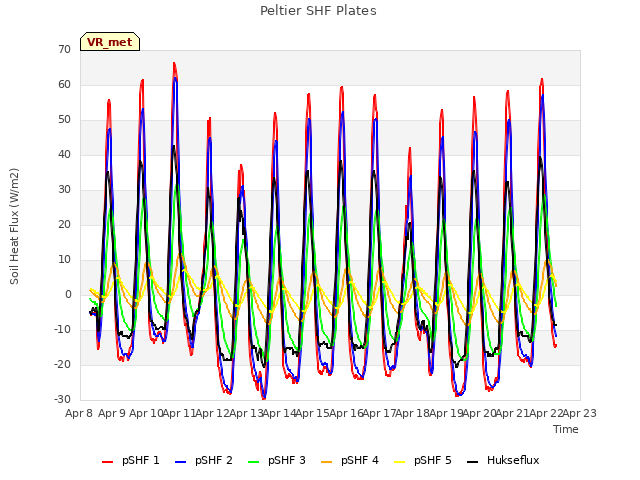Click the -10 y-axis tick label
640x480 pixels.
62,329
